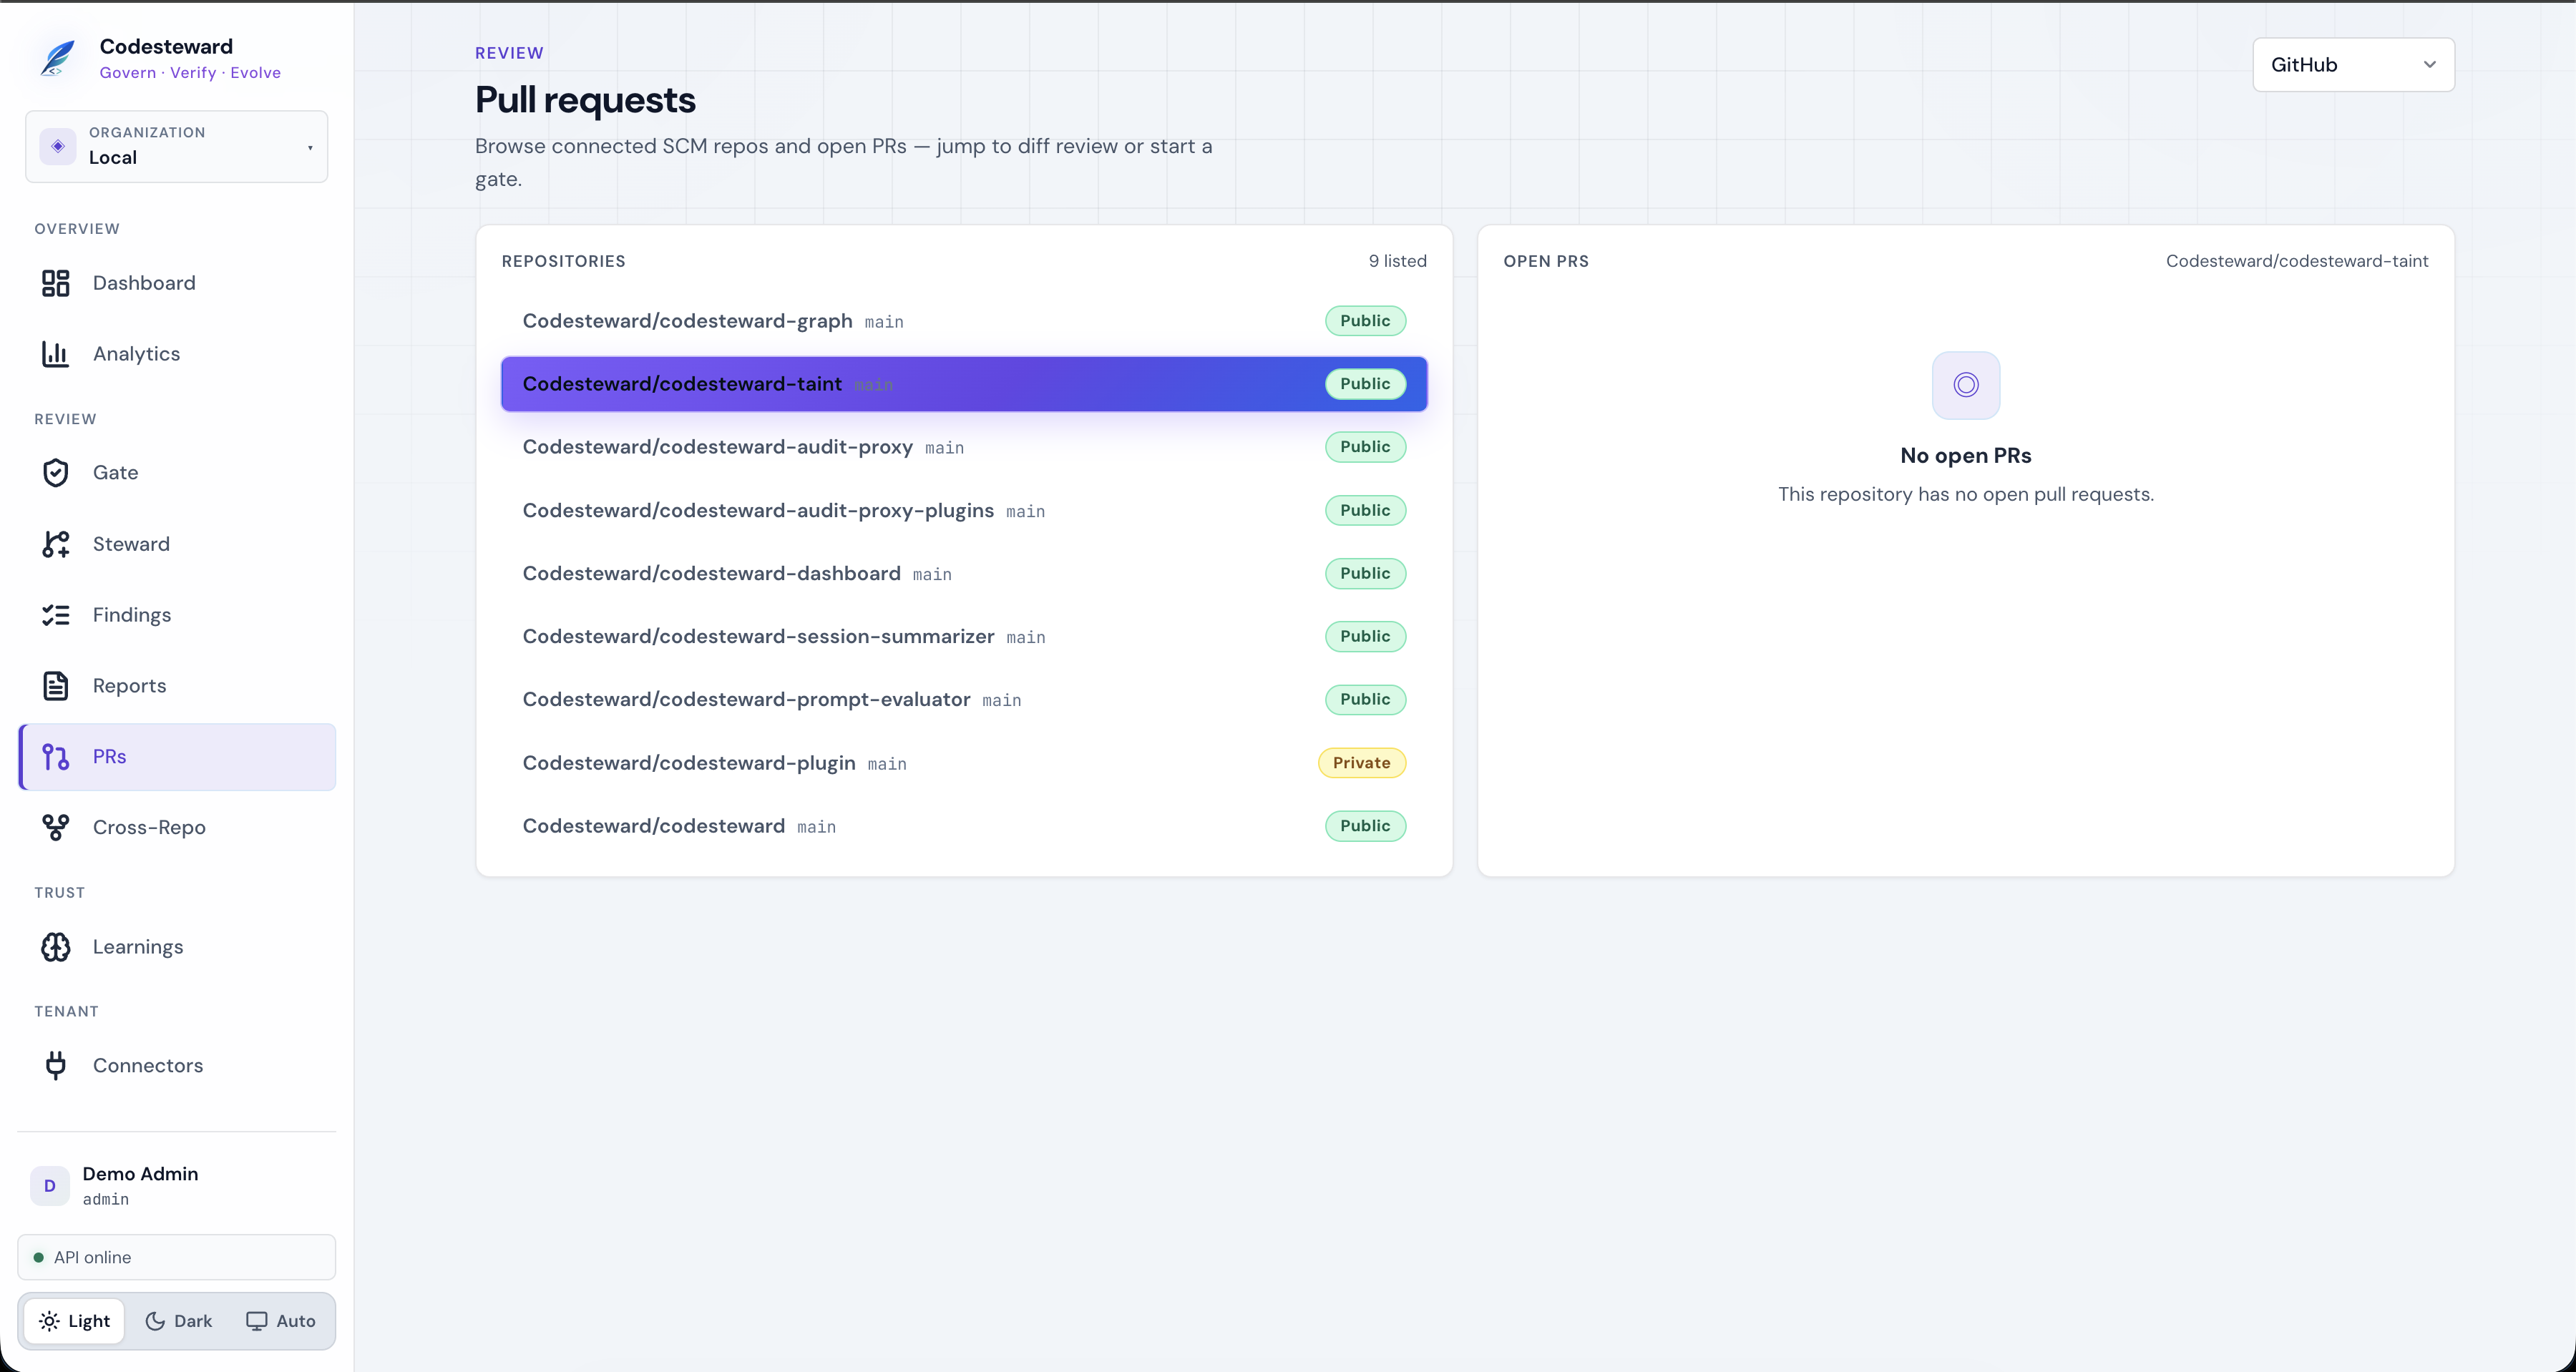Click the API online status box
The width and height of the screenshot is (2576, 1372).
click(x=177, y=1258)
